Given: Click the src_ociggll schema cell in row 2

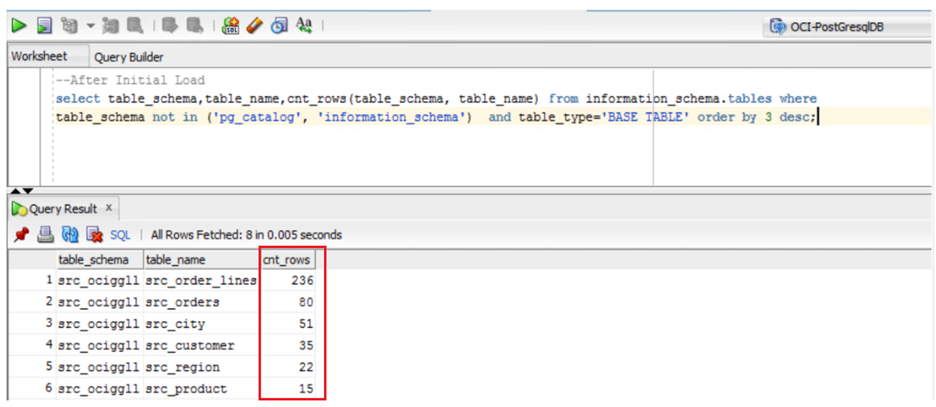Looking at the screenshot, I should pyautogui.click(x=100, y=302).
